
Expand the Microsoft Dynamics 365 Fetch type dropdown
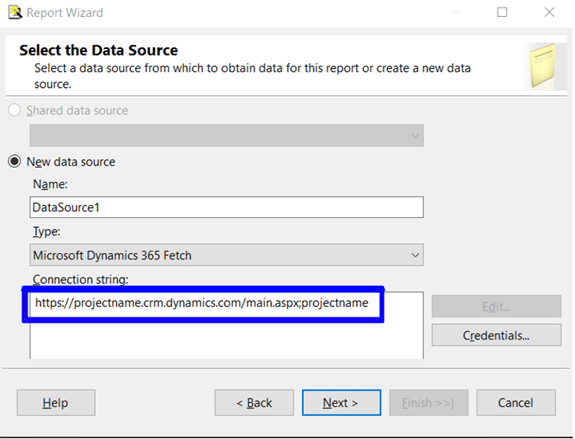click(227, 255)
